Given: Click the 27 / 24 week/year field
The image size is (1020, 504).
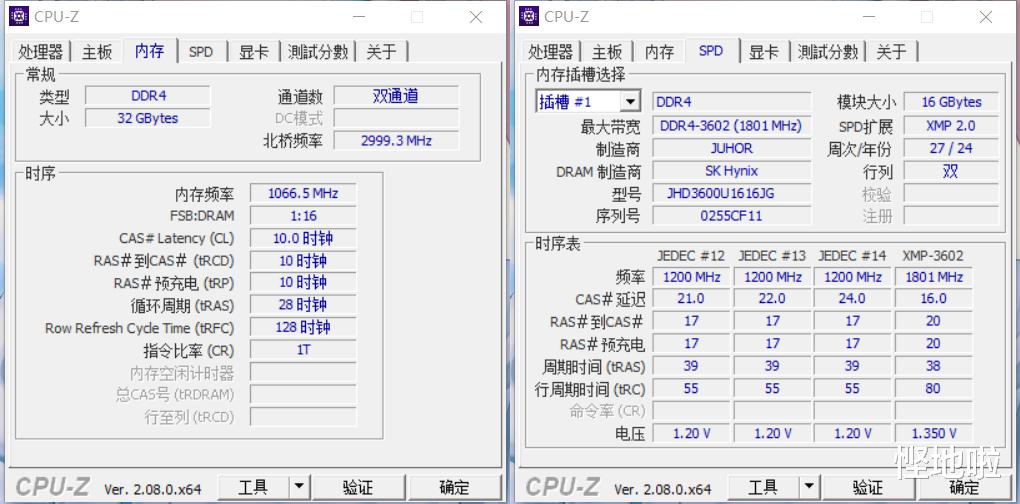Looking at the screenshot, I should [951, 148].
